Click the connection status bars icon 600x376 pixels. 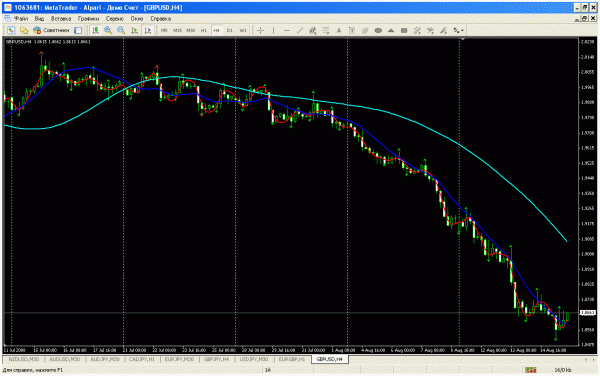point(531,370)
